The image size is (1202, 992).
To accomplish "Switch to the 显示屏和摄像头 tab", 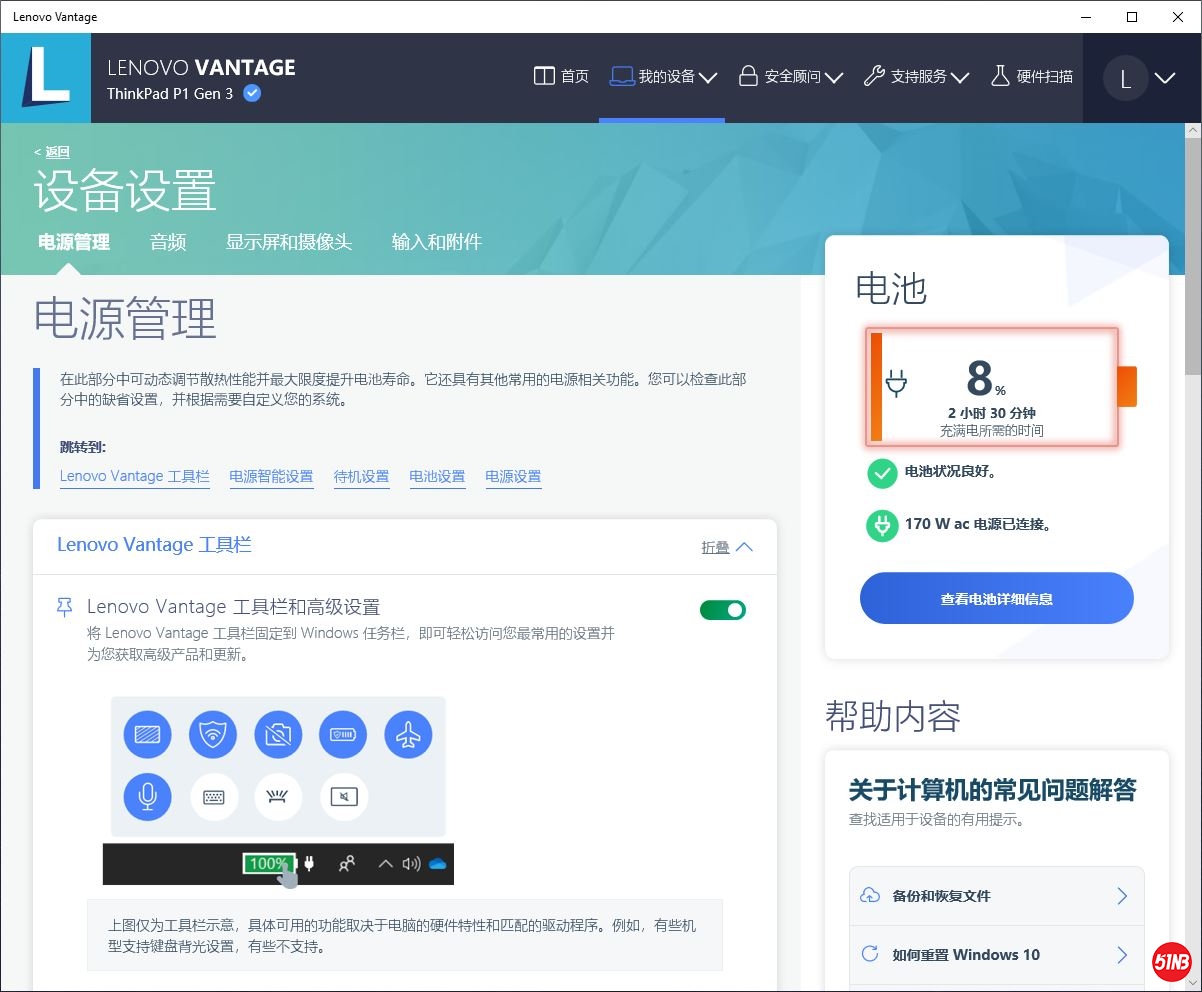I will point(289,242).
